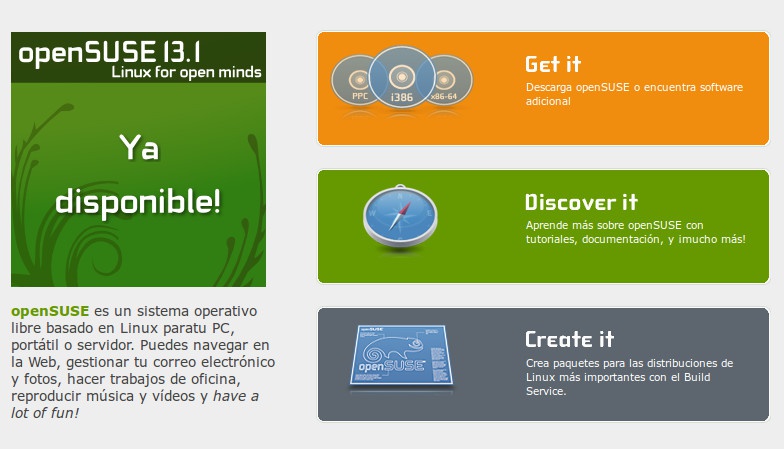Click 'Aprende más sobre openSUSE' description text
This screenshot has height=449, width=784.
point(615,225)
